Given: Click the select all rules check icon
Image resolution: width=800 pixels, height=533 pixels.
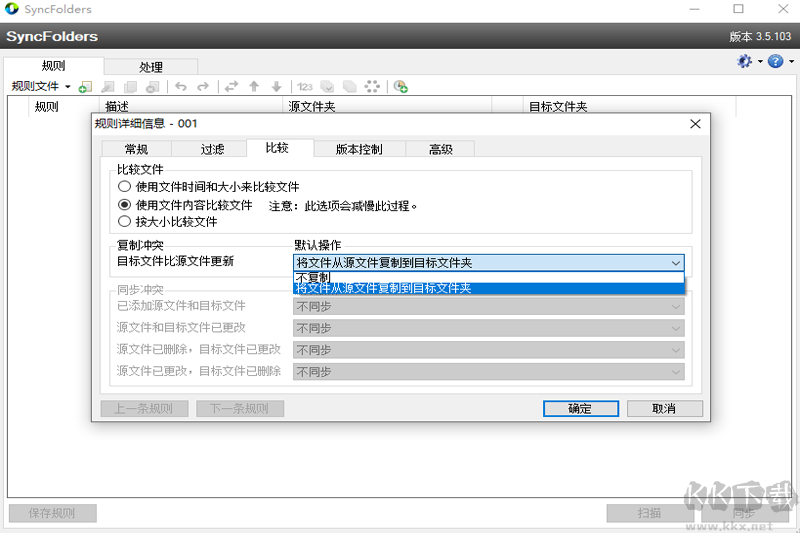Looking at the screenshot, I should click(x=327, y=86).
